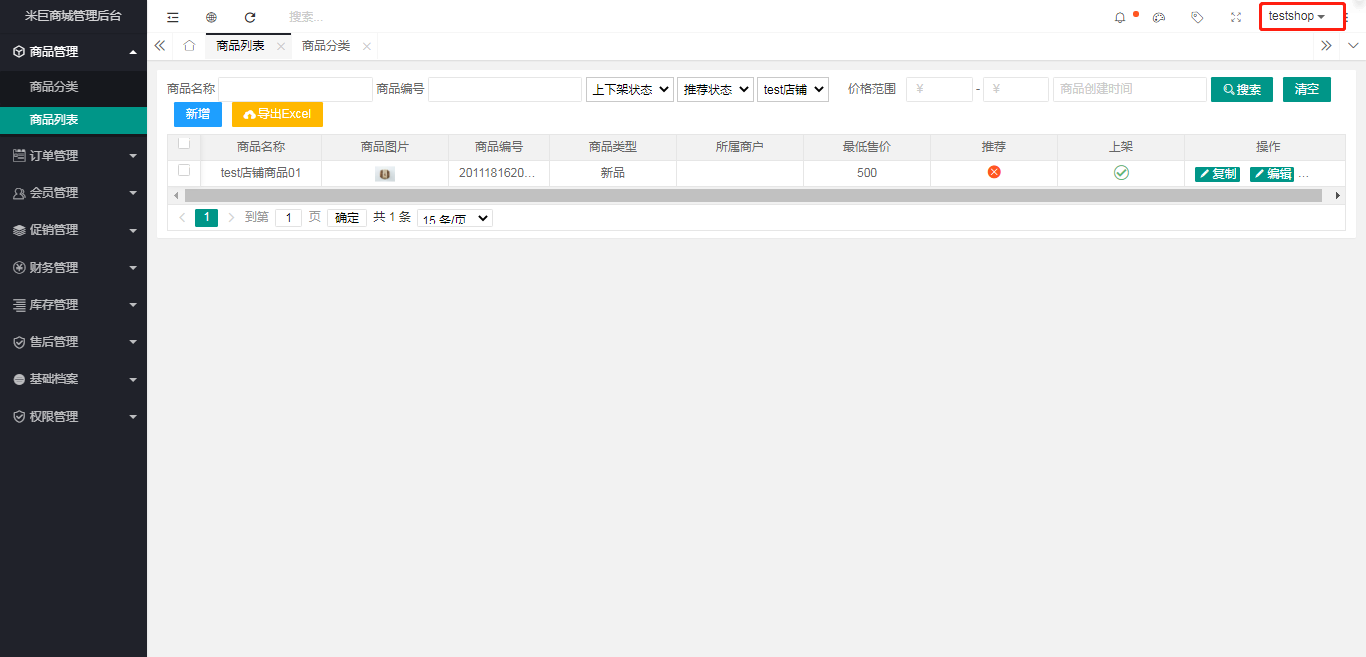Focus the 商品名称 input field
The width and height of the screenshot is (1366, 657).
click(x=295, y=89)
